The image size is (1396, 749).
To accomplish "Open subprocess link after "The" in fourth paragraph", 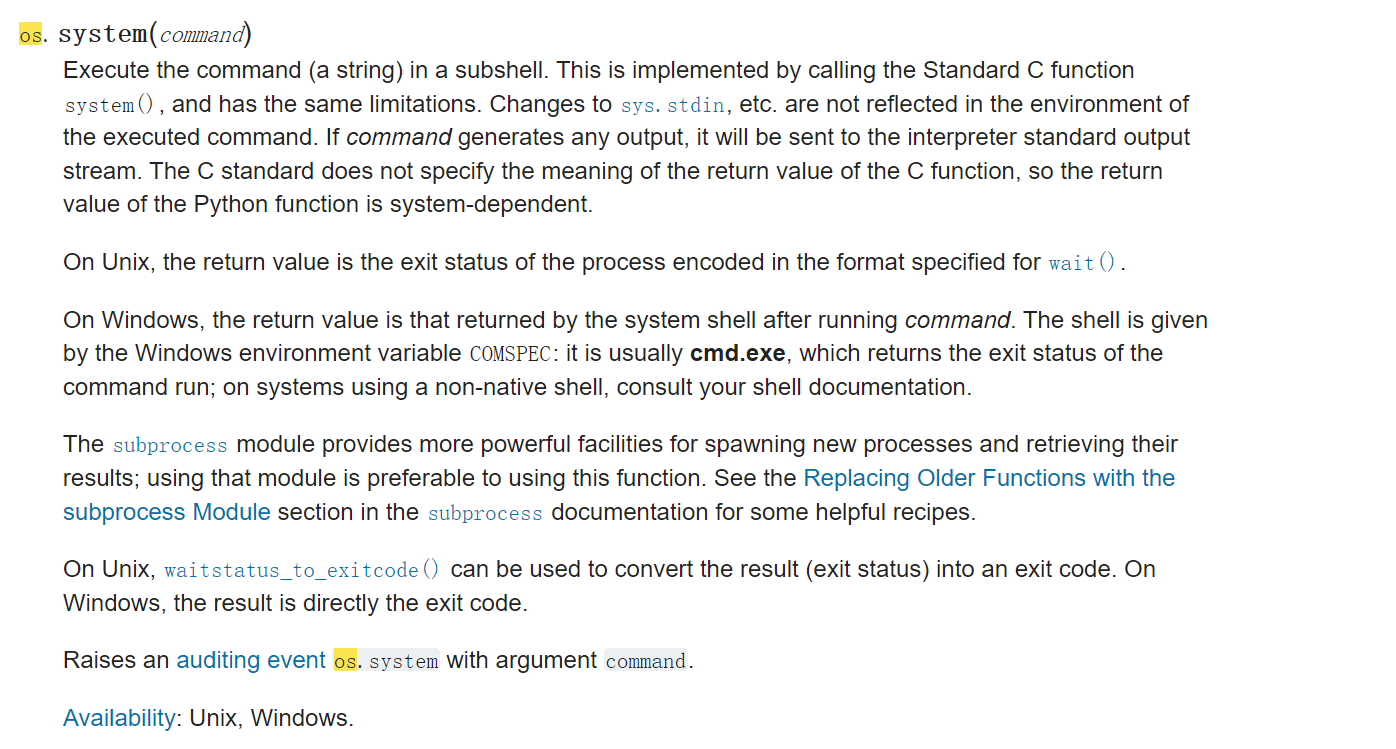I will pyautogui.click(x=170, y=445).
